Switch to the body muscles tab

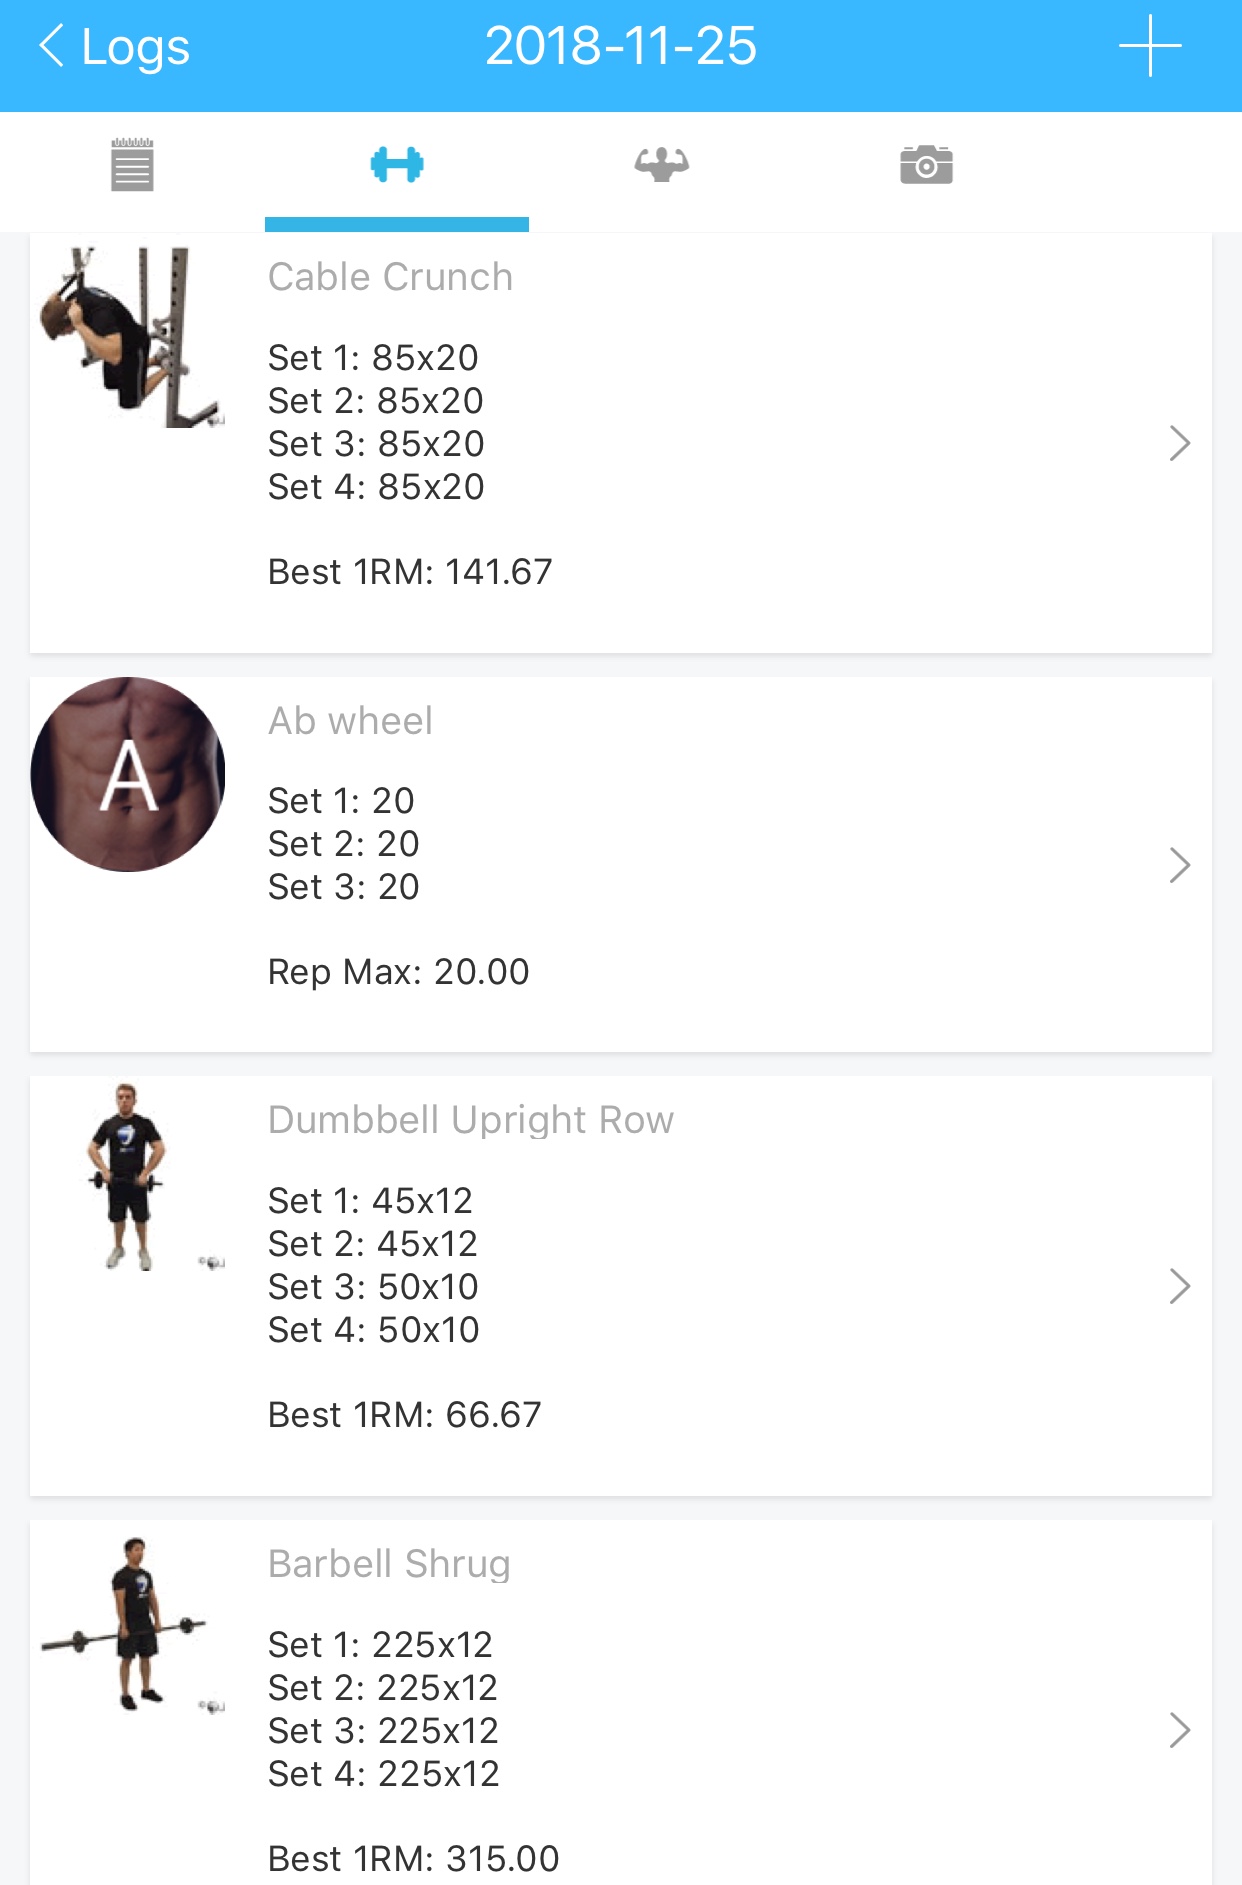coord(661,165)
